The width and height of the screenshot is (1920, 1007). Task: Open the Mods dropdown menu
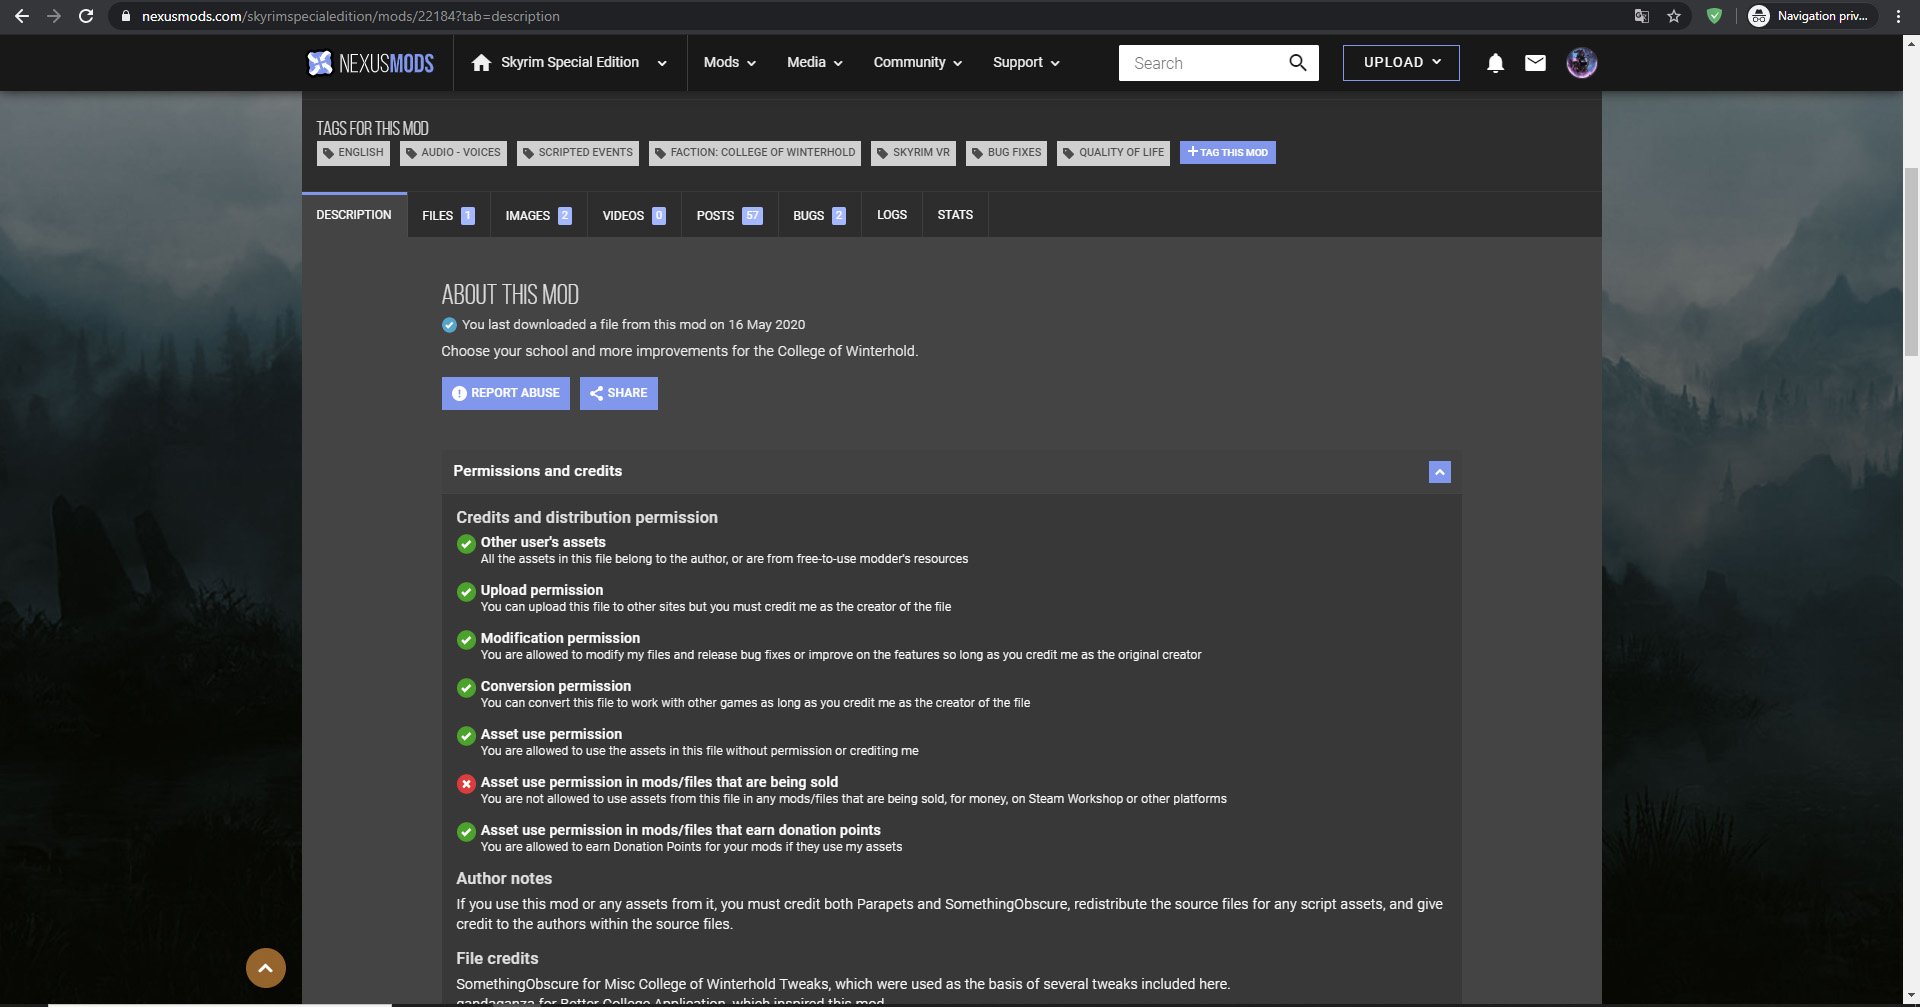click(729, 62)
